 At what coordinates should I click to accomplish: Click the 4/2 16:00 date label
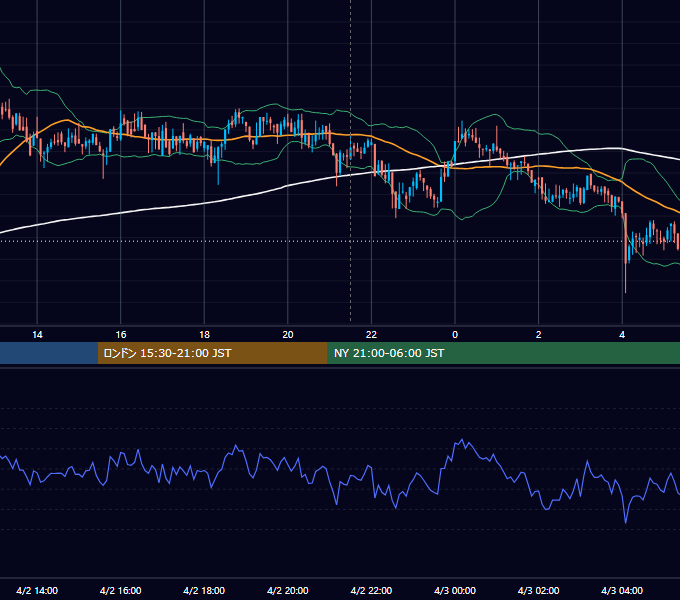[121, 590]
